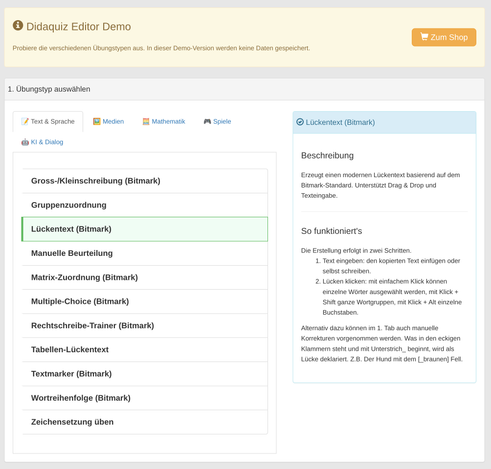The height and width of the screenshot is (469, 491).
Task: Switch to the Text & Sprache tab
Action: pyautogui.click(x=48, y=121)
